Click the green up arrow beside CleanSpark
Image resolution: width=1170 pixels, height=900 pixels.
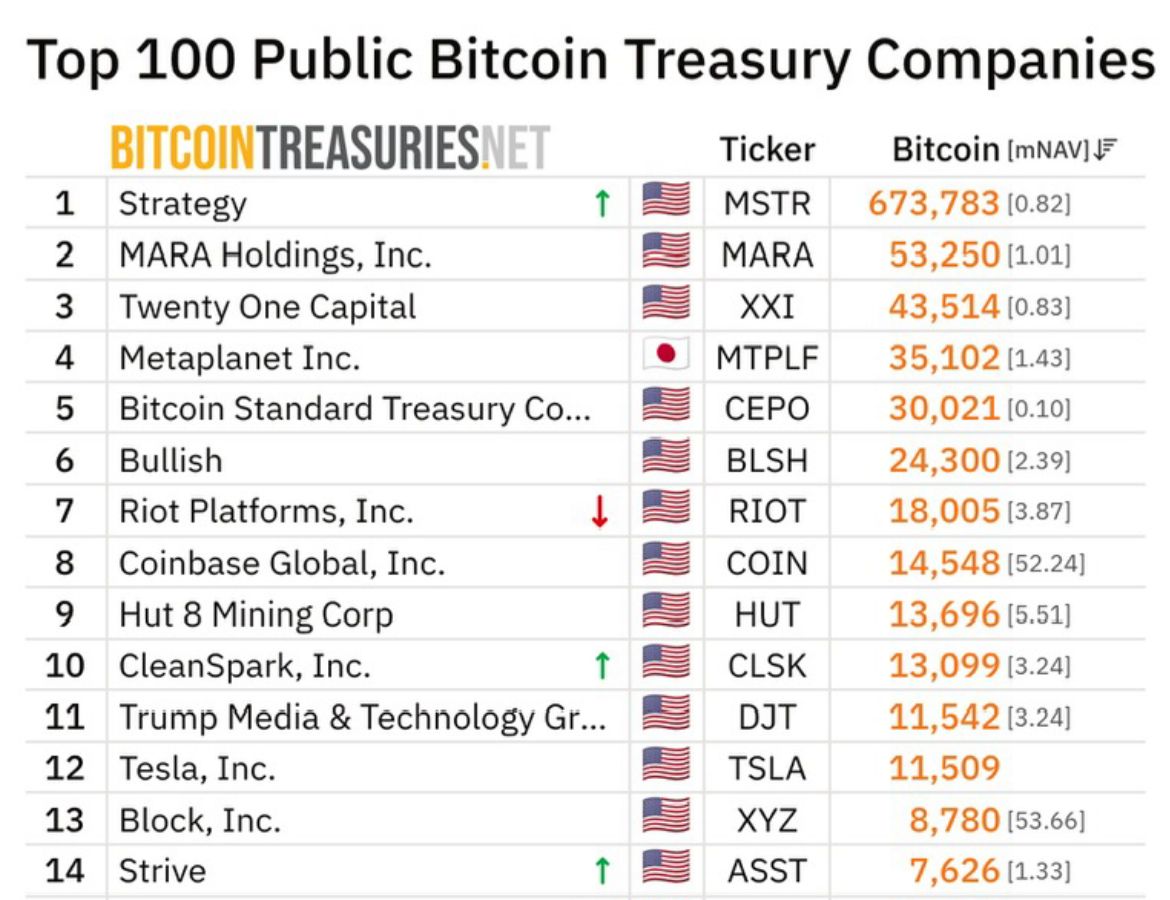click(x=602, y=665)
